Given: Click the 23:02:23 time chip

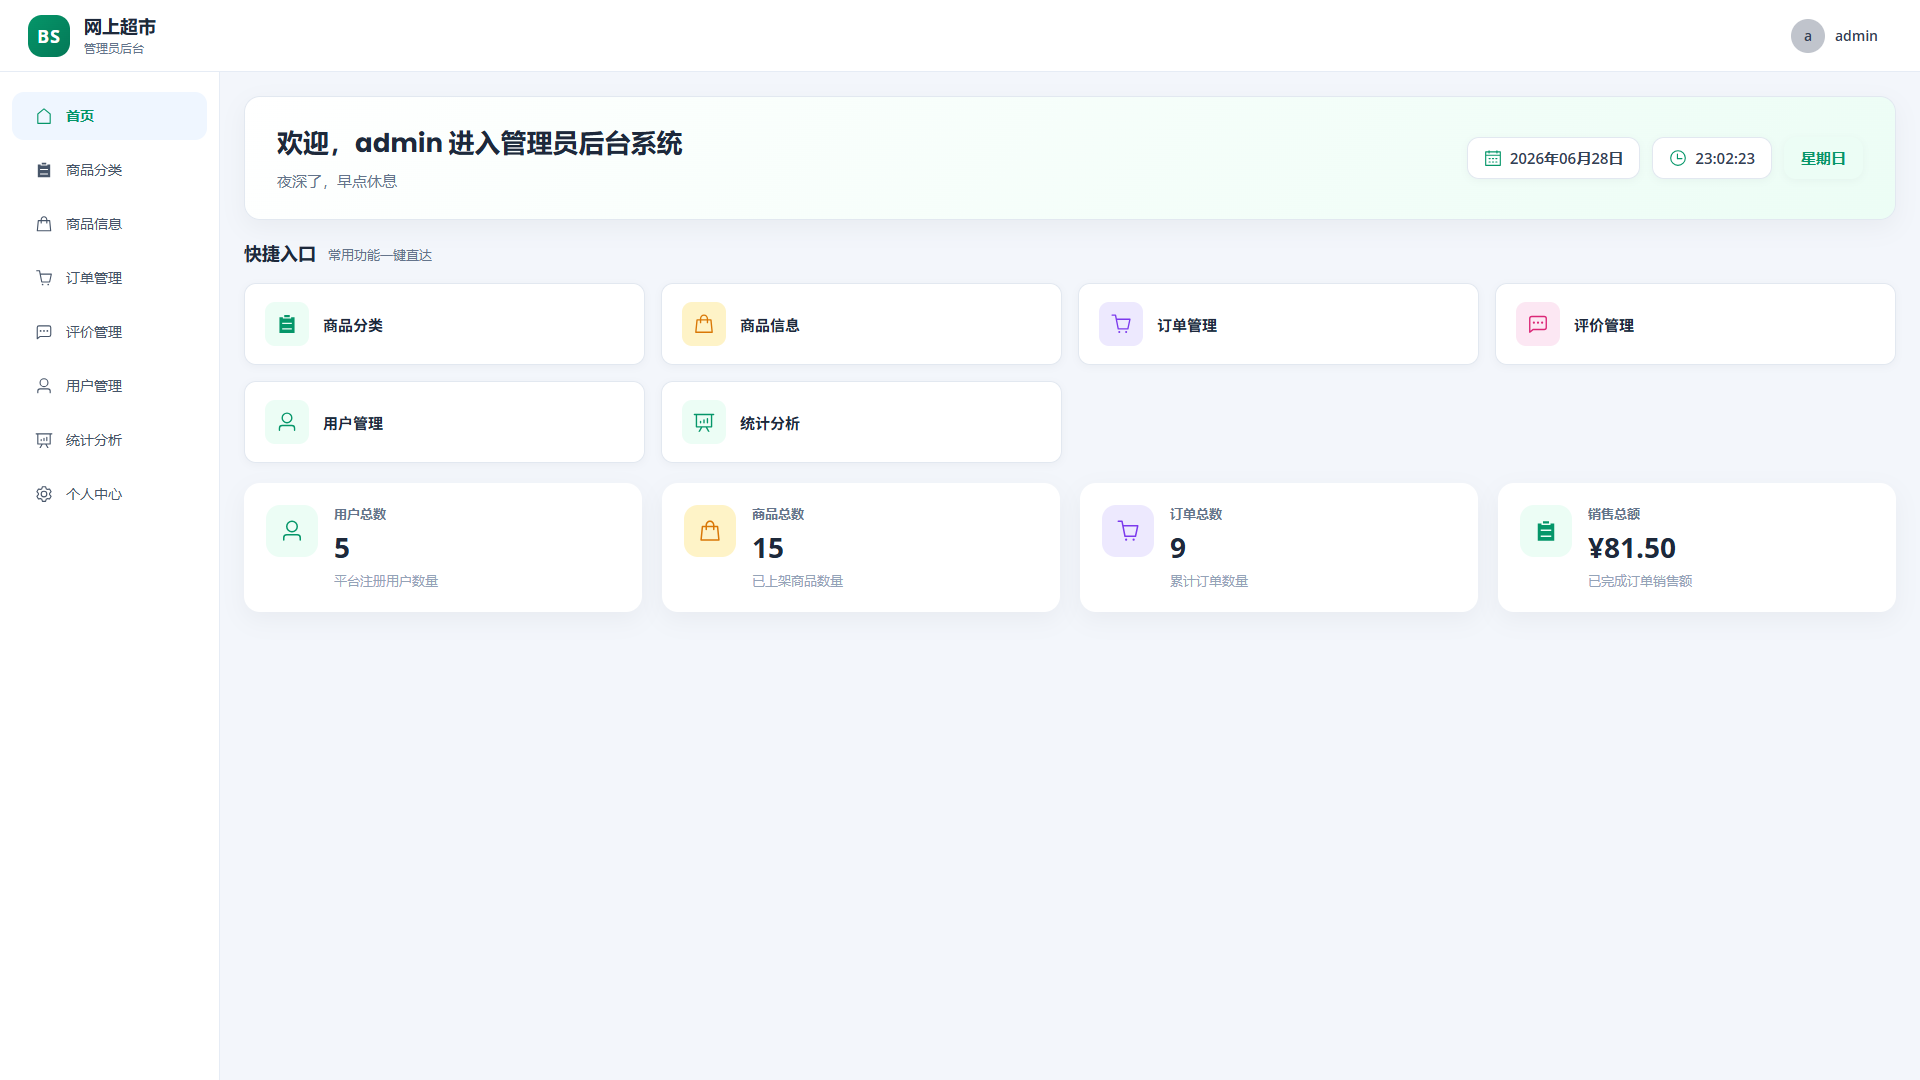Looking at the screenshot, I should (1712, 158).
